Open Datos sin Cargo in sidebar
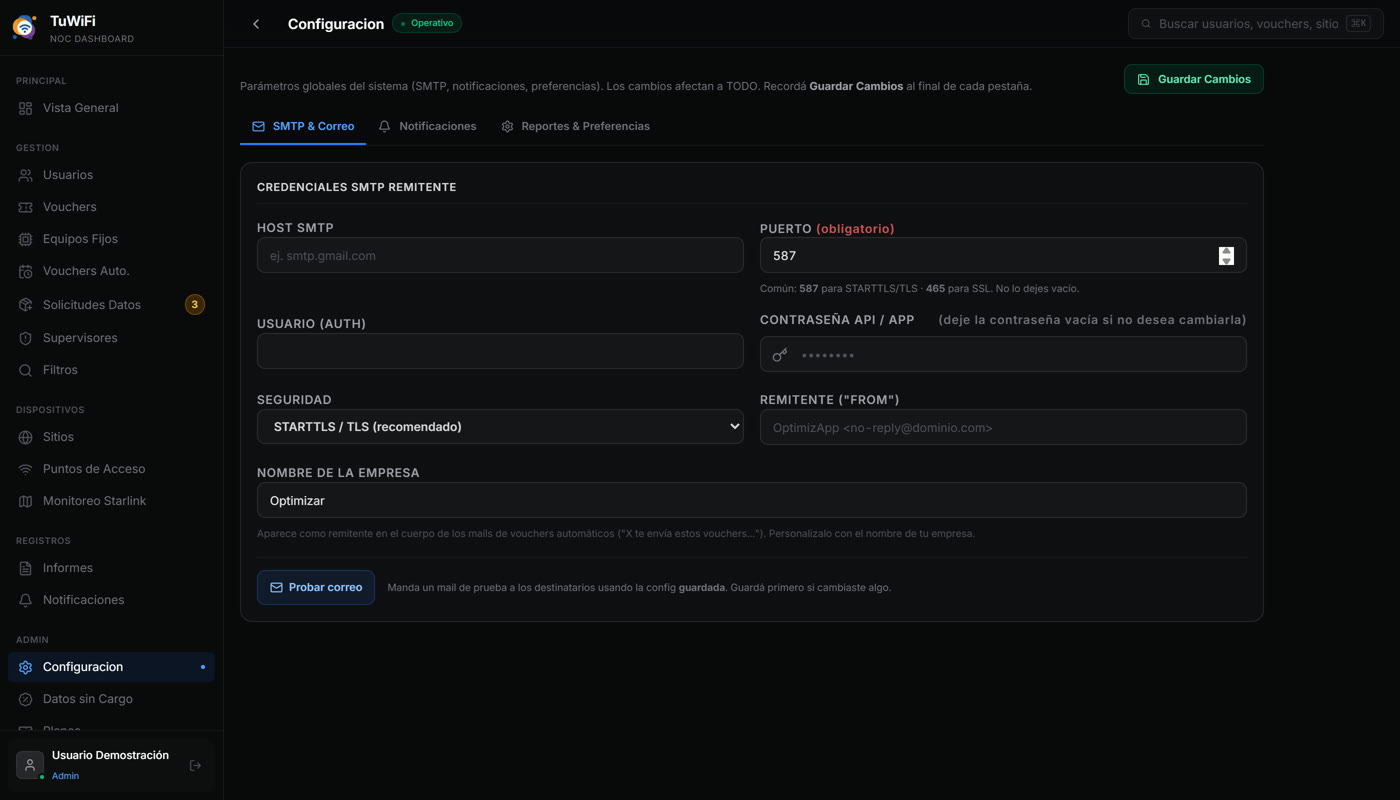Screen dimensions: 1400x800 (x=111, y=699)
